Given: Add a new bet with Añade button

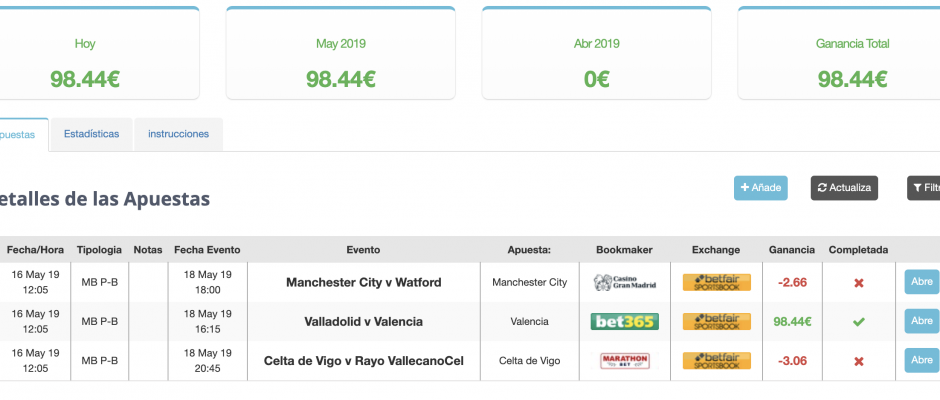Looking at the screenshot, I should tap(761, 188).
